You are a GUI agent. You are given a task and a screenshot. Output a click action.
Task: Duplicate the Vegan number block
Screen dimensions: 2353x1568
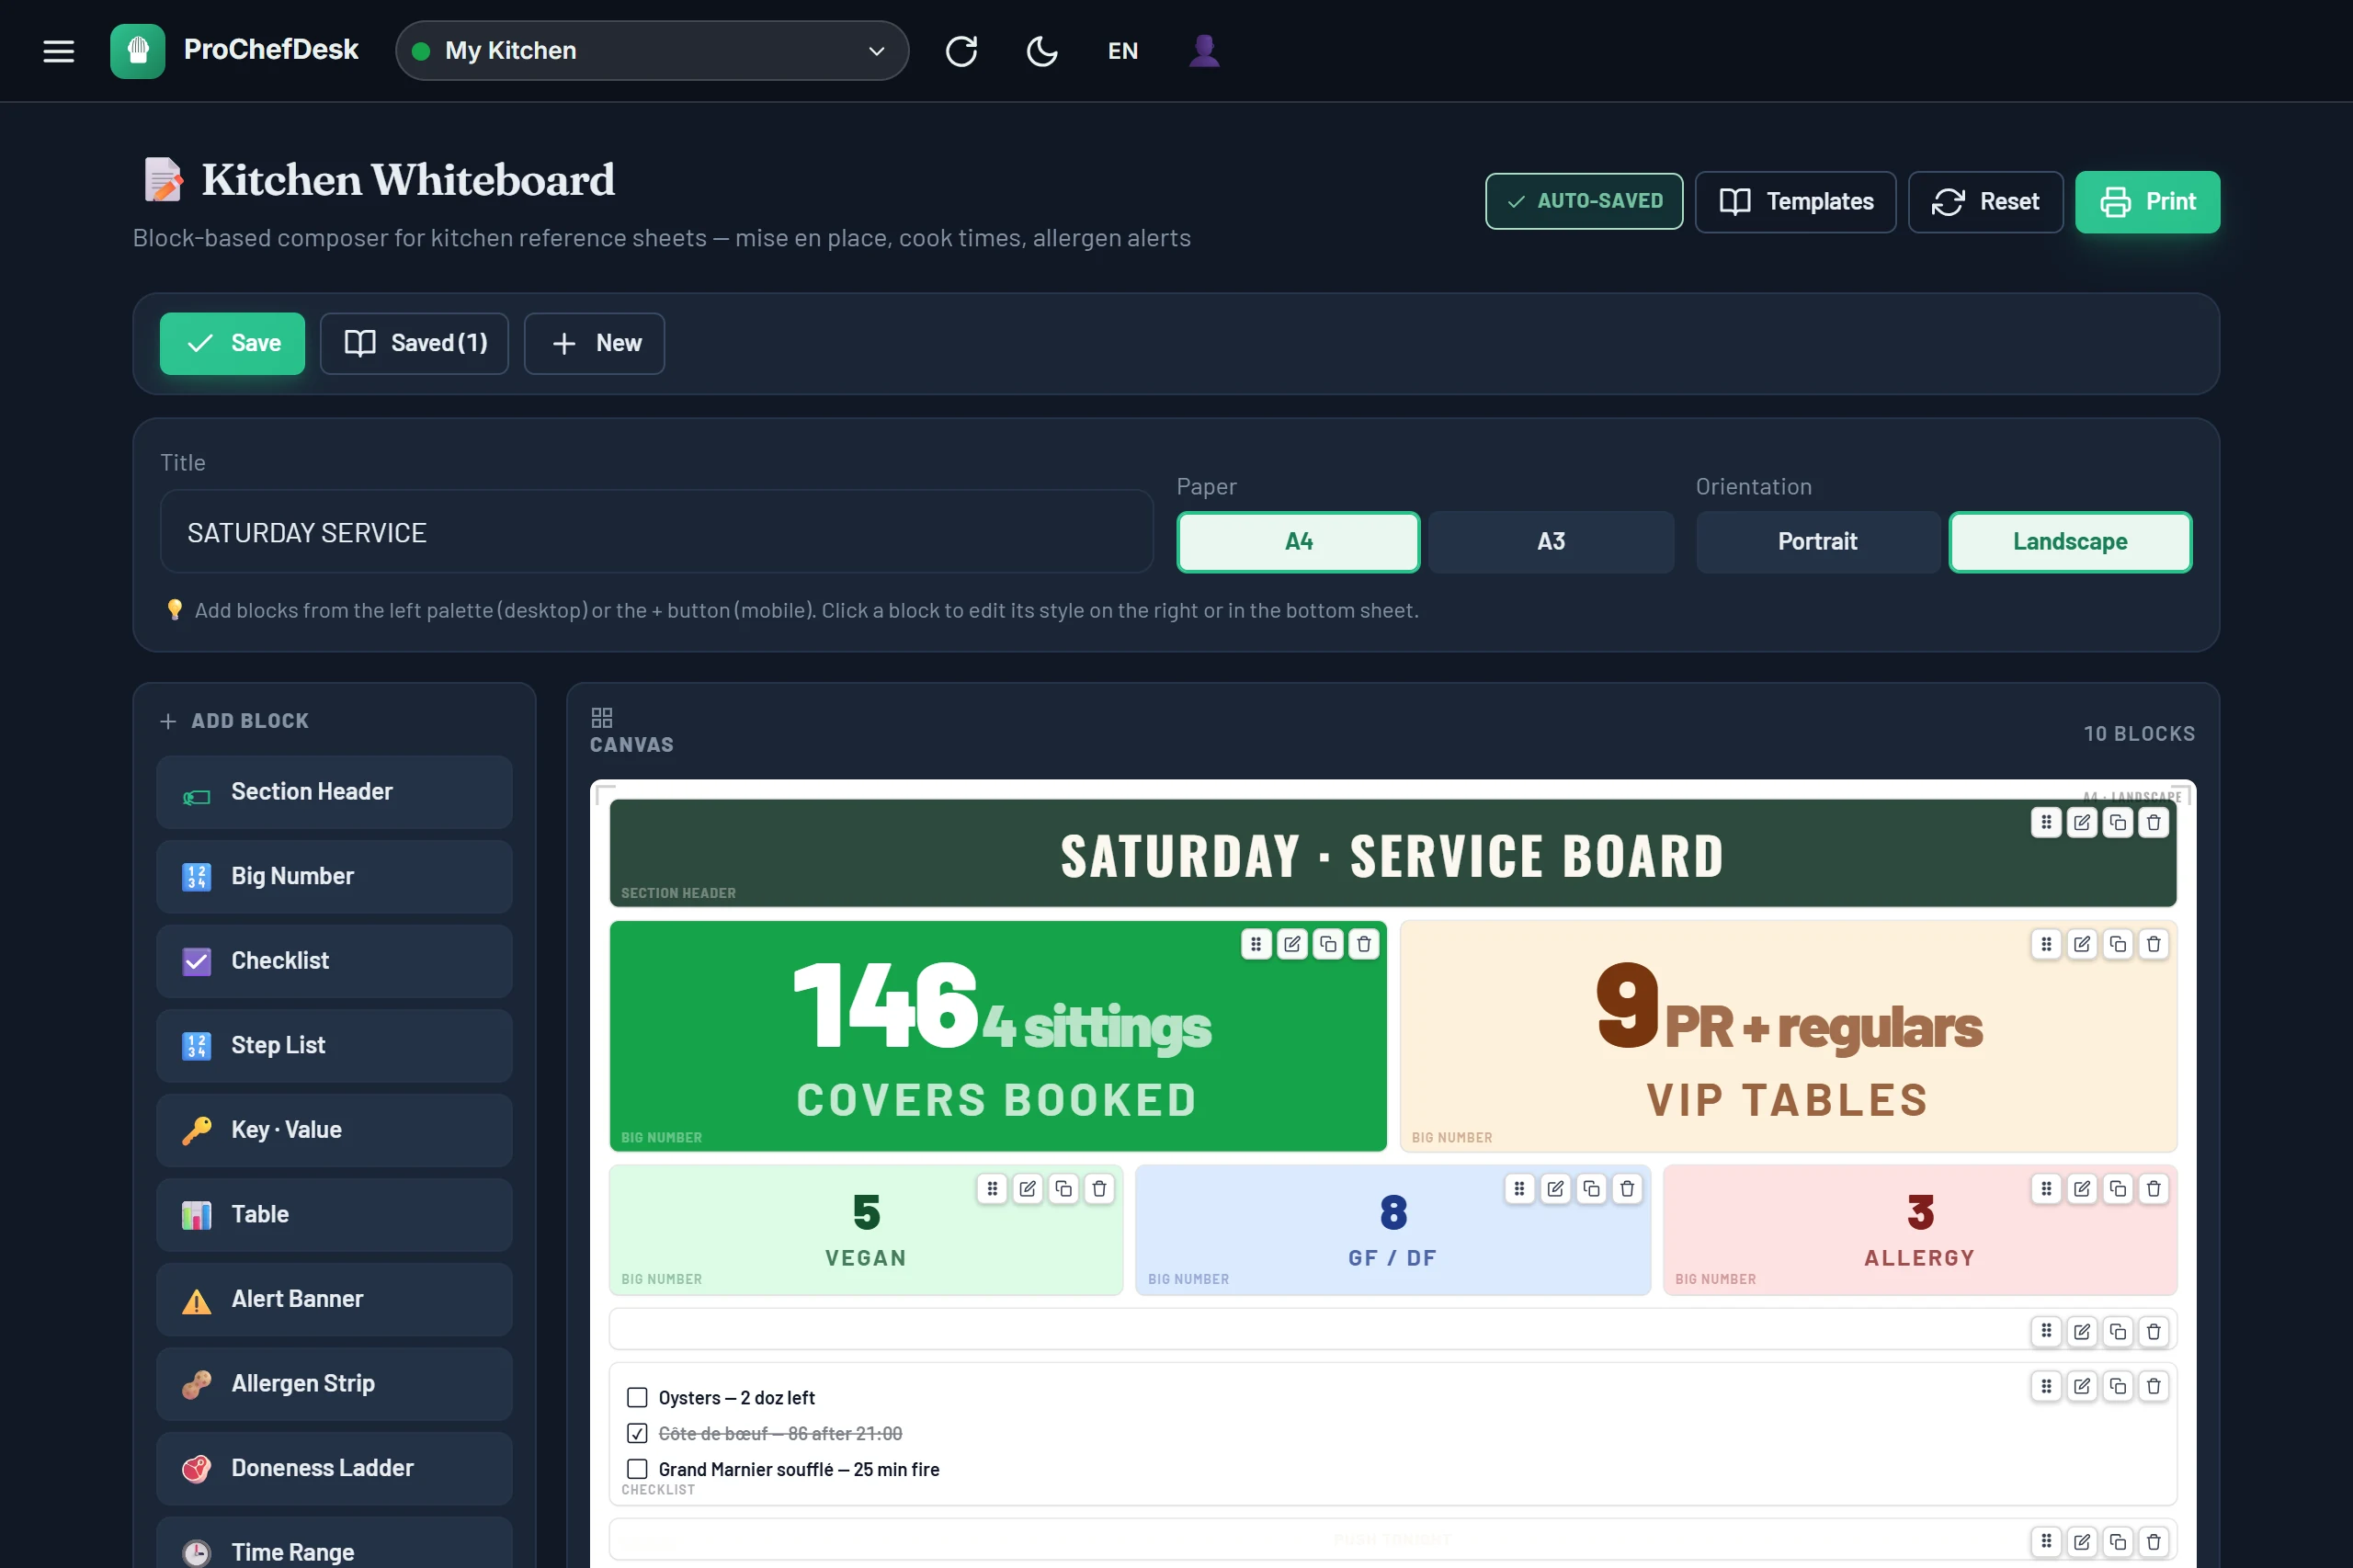[1064, 1189]
